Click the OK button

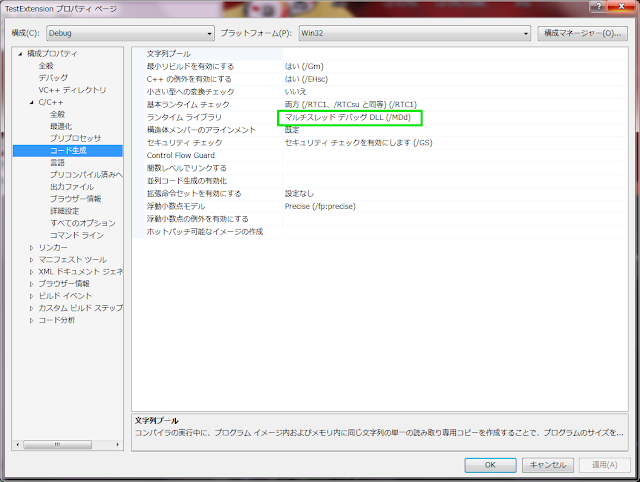490,465
